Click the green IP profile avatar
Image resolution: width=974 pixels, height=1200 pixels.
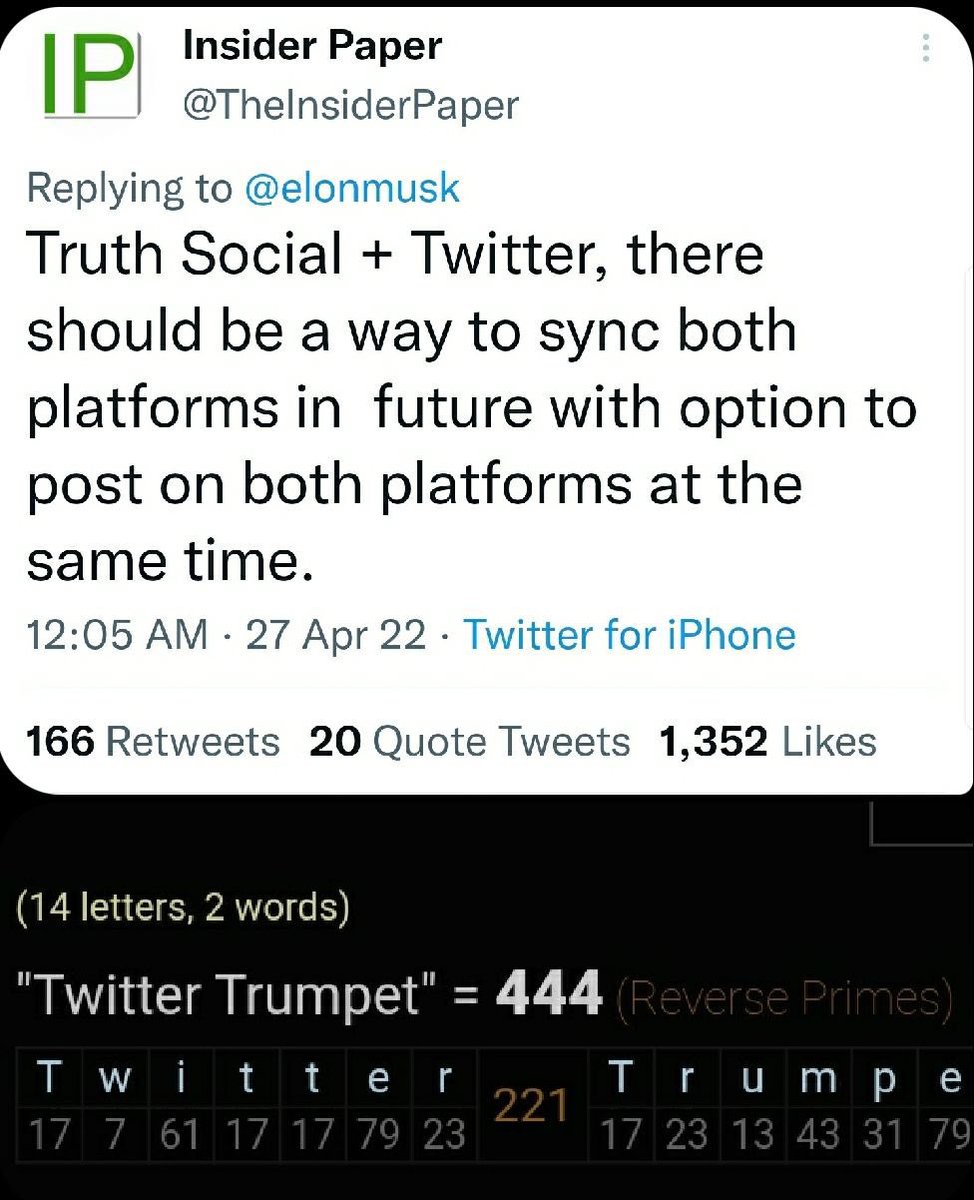89,77
